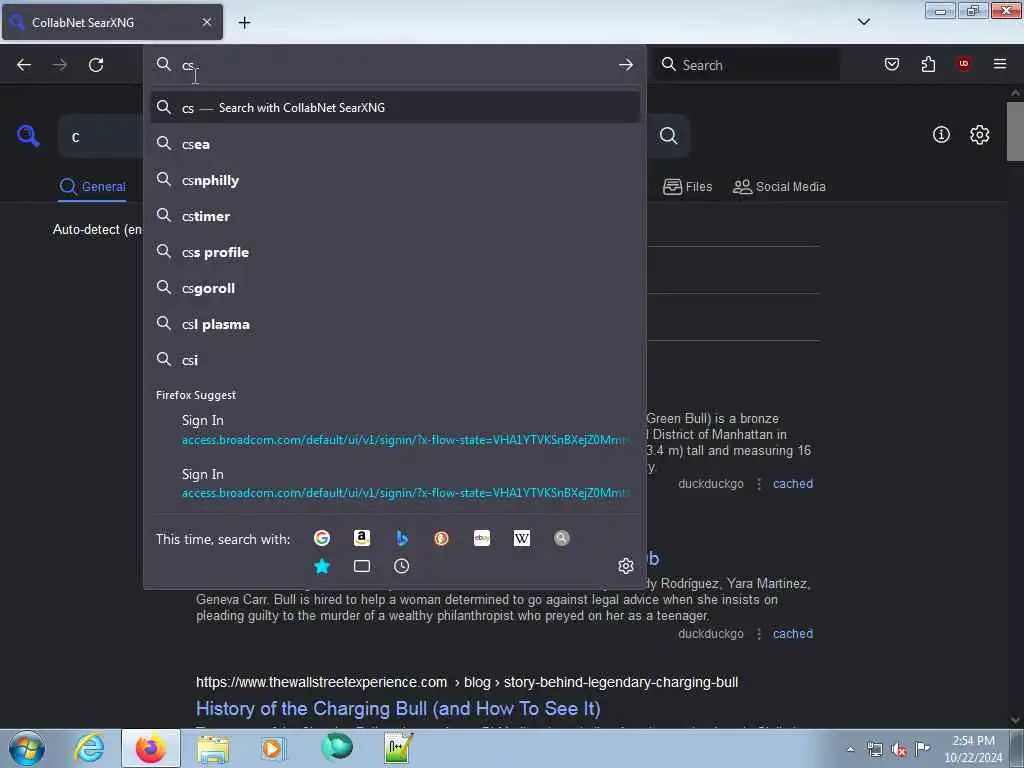The image size is (1024, 768).
Task: Open the taskbar clock showing 2:54 PM
Action: [973, 749]
